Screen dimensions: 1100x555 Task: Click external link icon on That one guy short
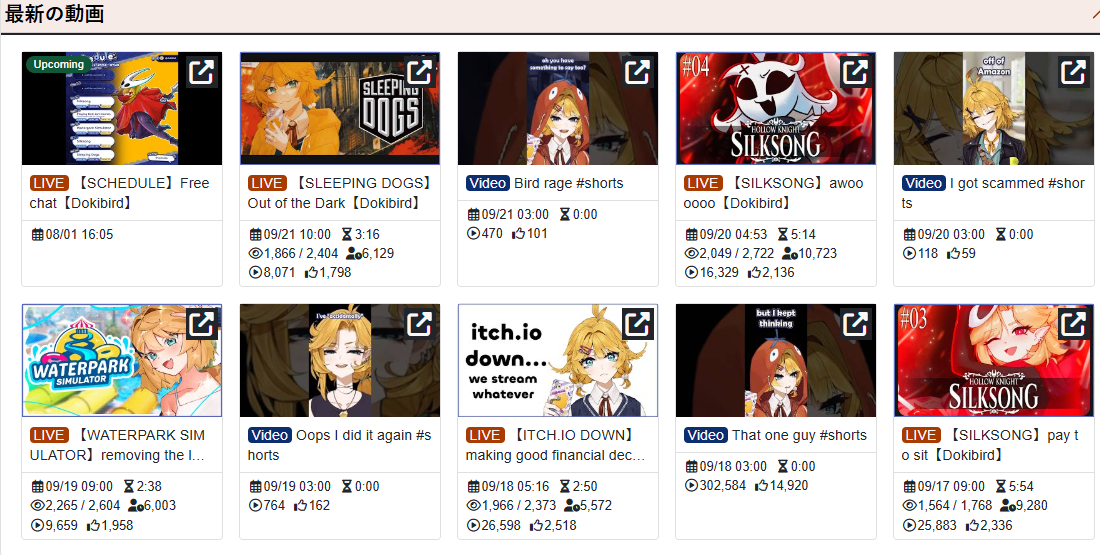pos(856,324)
